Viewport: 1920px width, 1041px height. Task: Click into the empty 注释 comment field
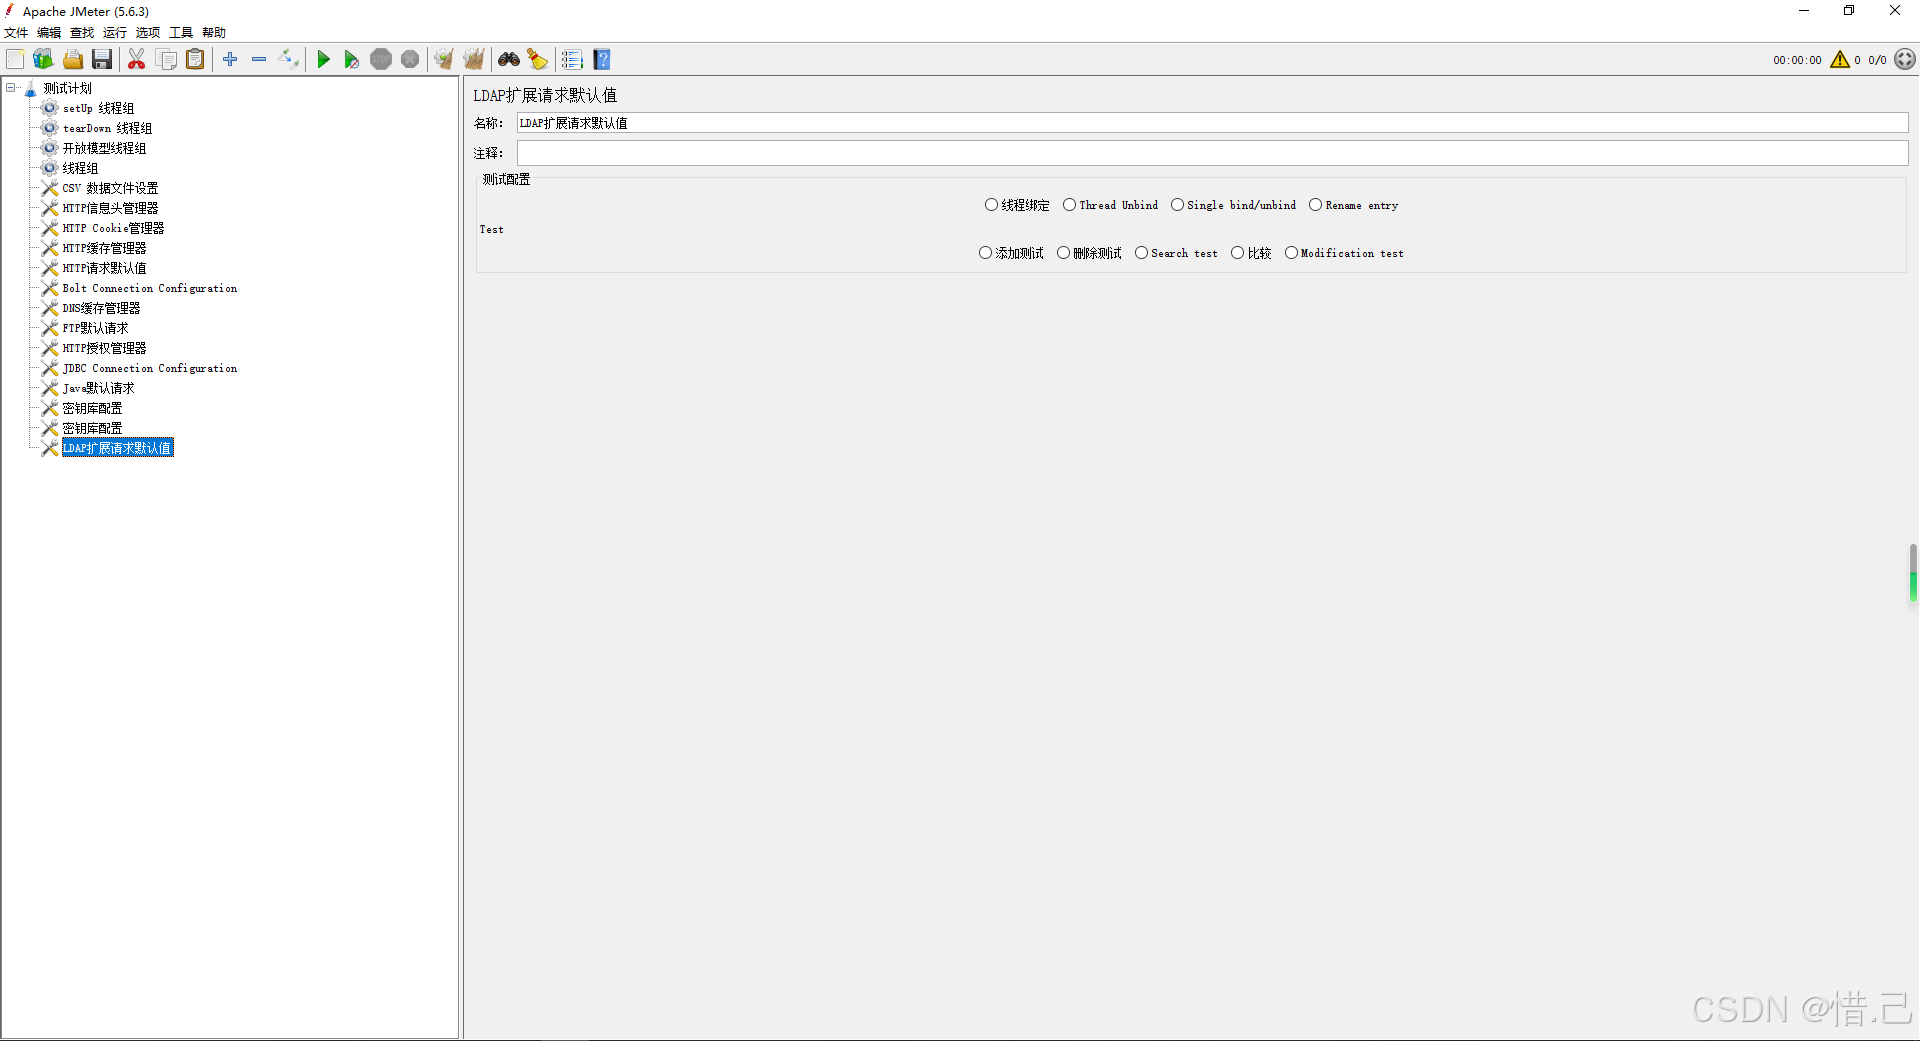[1212, 153]
